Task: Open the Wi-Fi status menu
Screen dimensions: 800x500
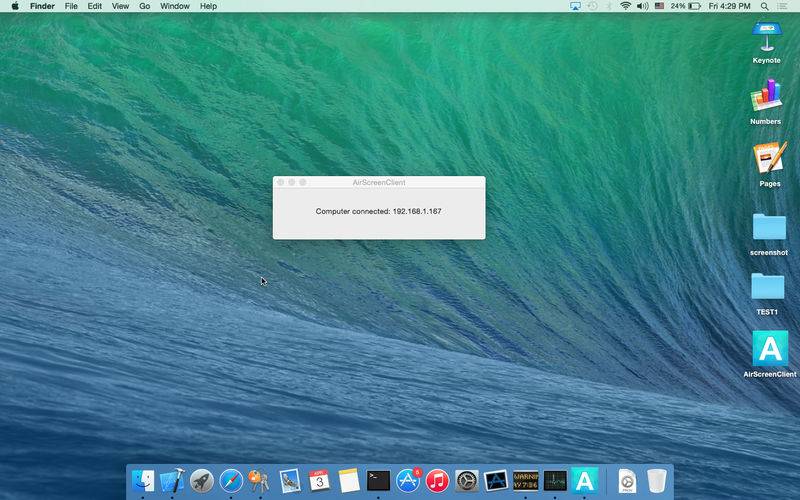Action: tap(626, 6)
